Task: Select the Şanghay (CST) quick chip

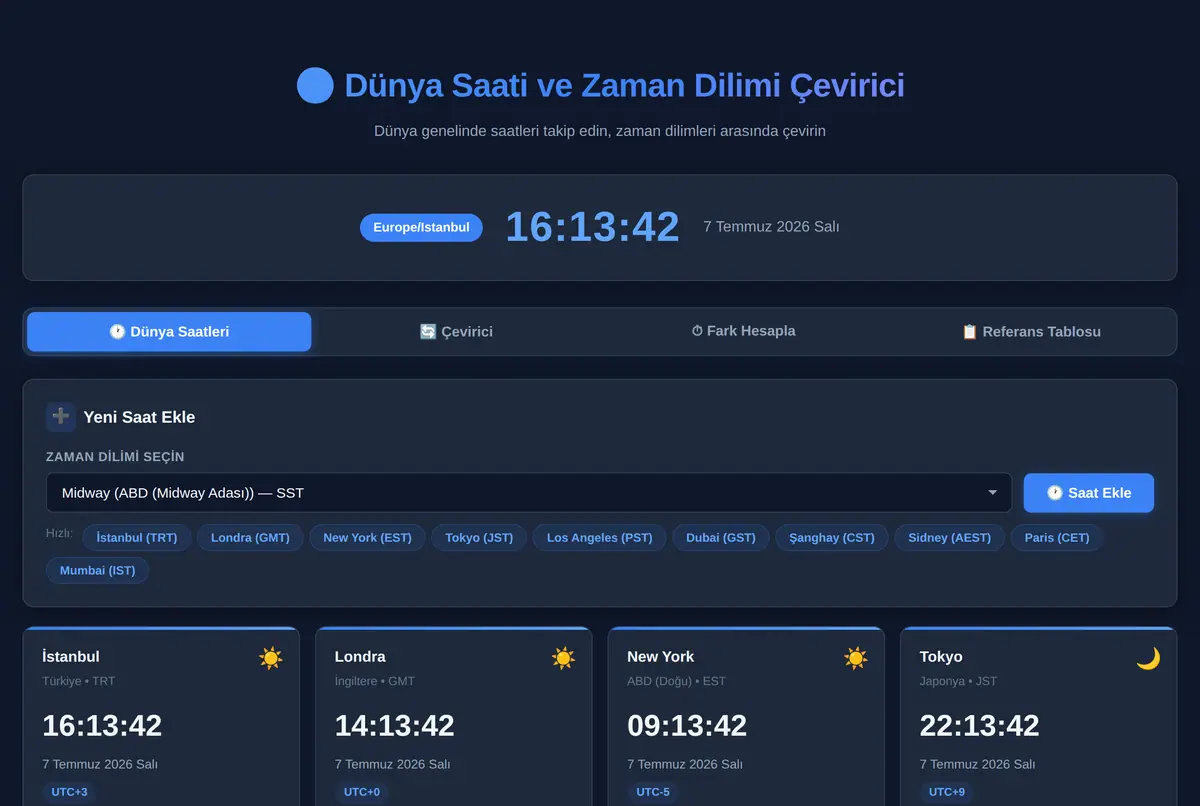Action: pyautogui.click(x=832, y=538)
